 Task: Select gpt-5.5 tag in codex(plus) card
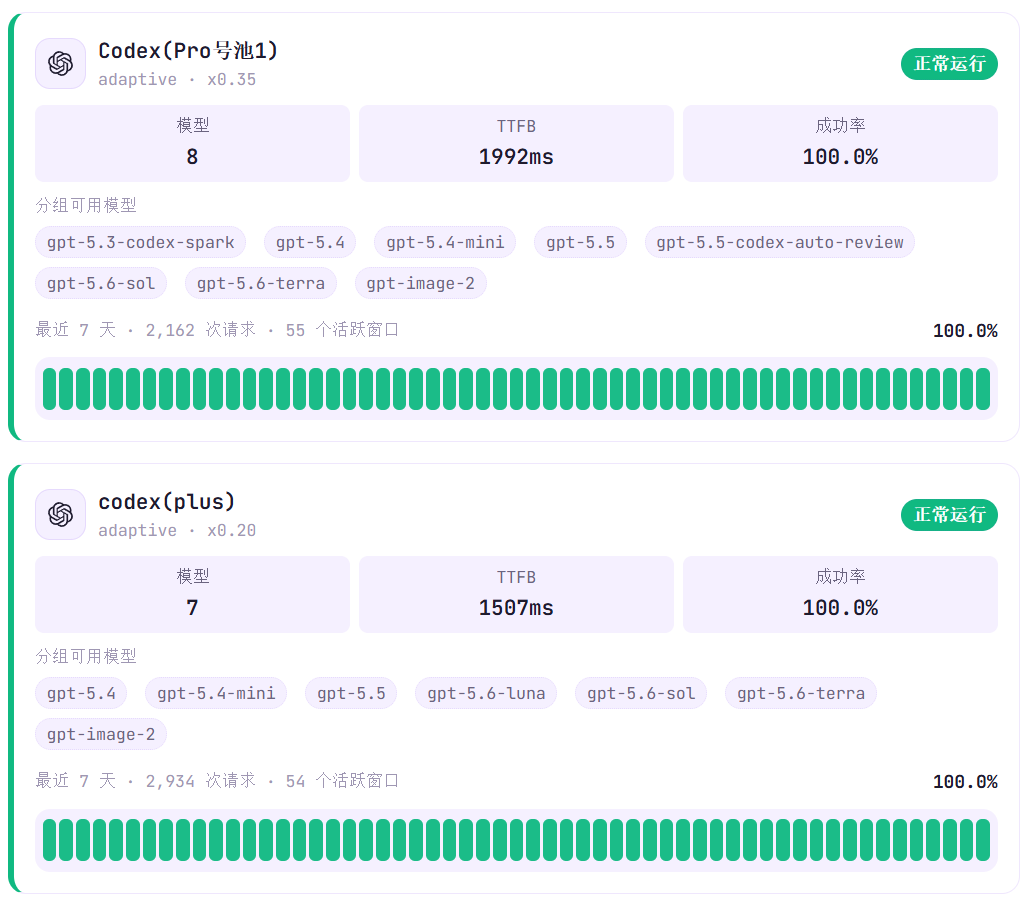[x=351, y=693]
